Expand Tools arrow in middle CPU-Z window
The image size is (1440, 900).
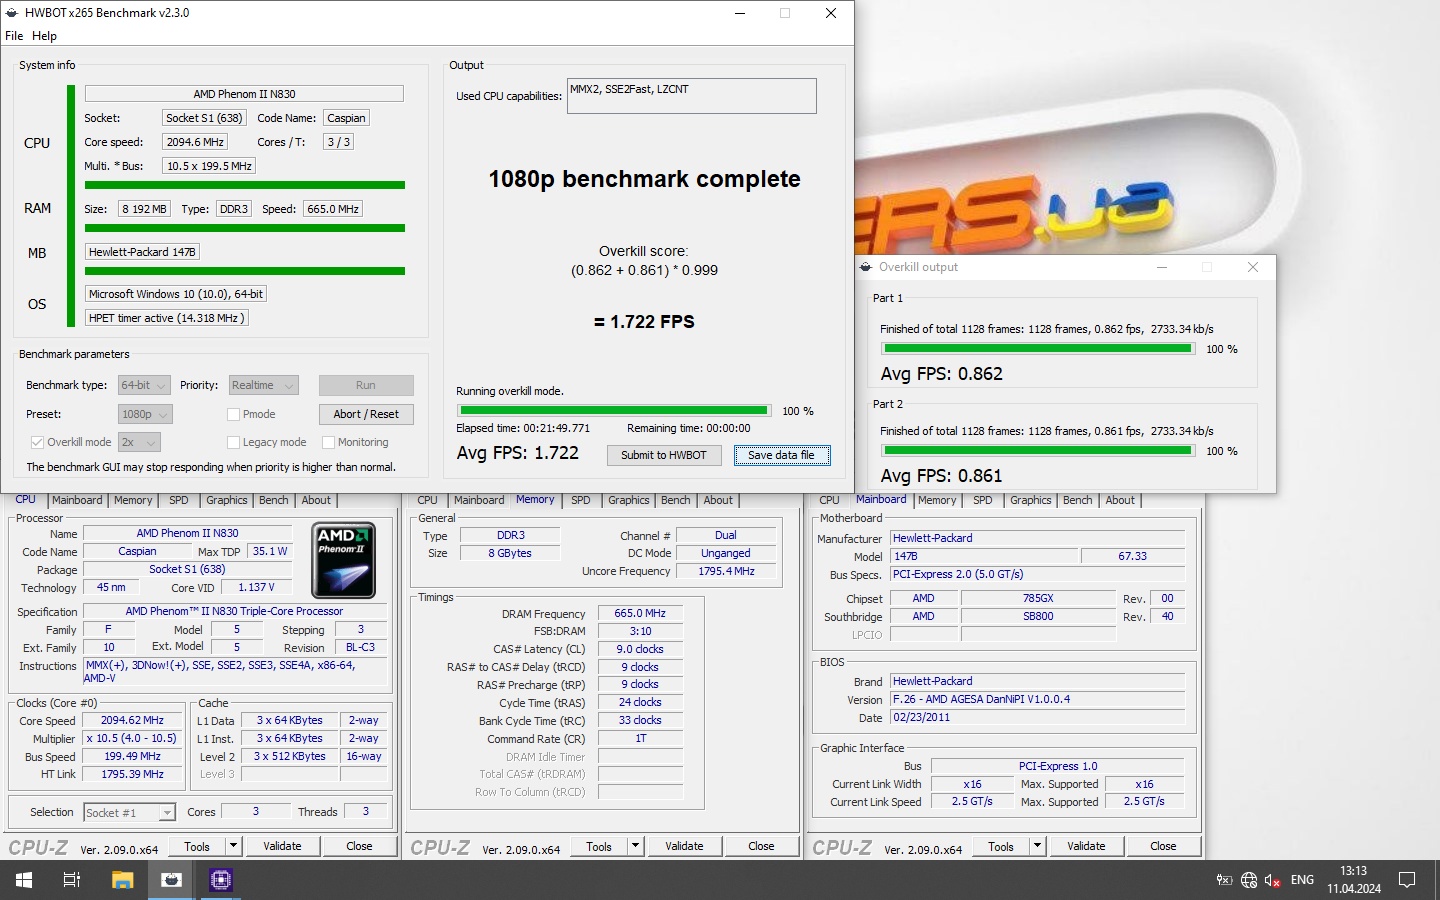[635, 846]
